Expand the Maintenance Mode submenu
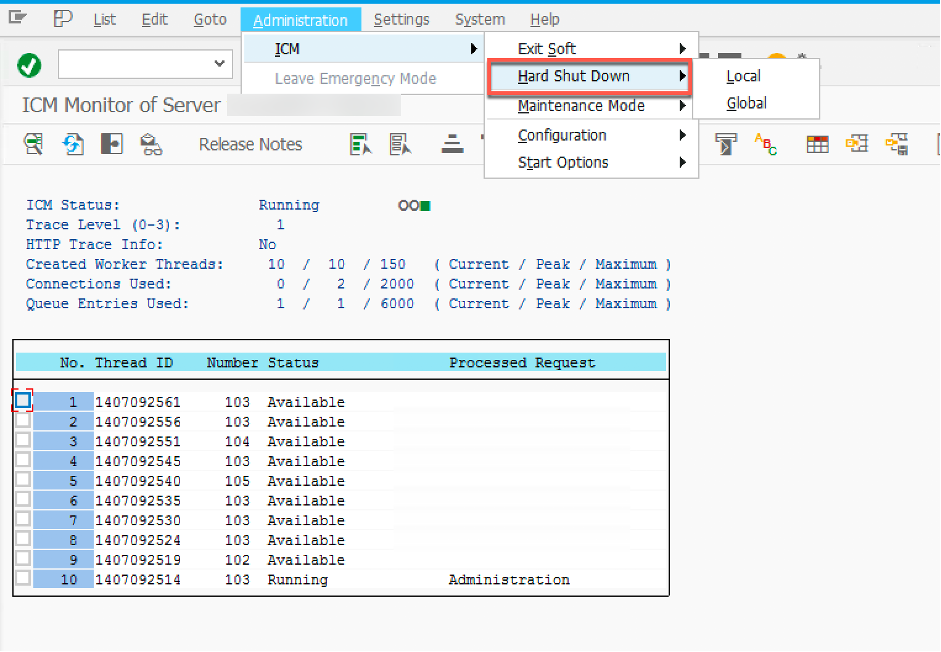Image resolution: width=941 pixels, height=652 pixels. [591, 106]
